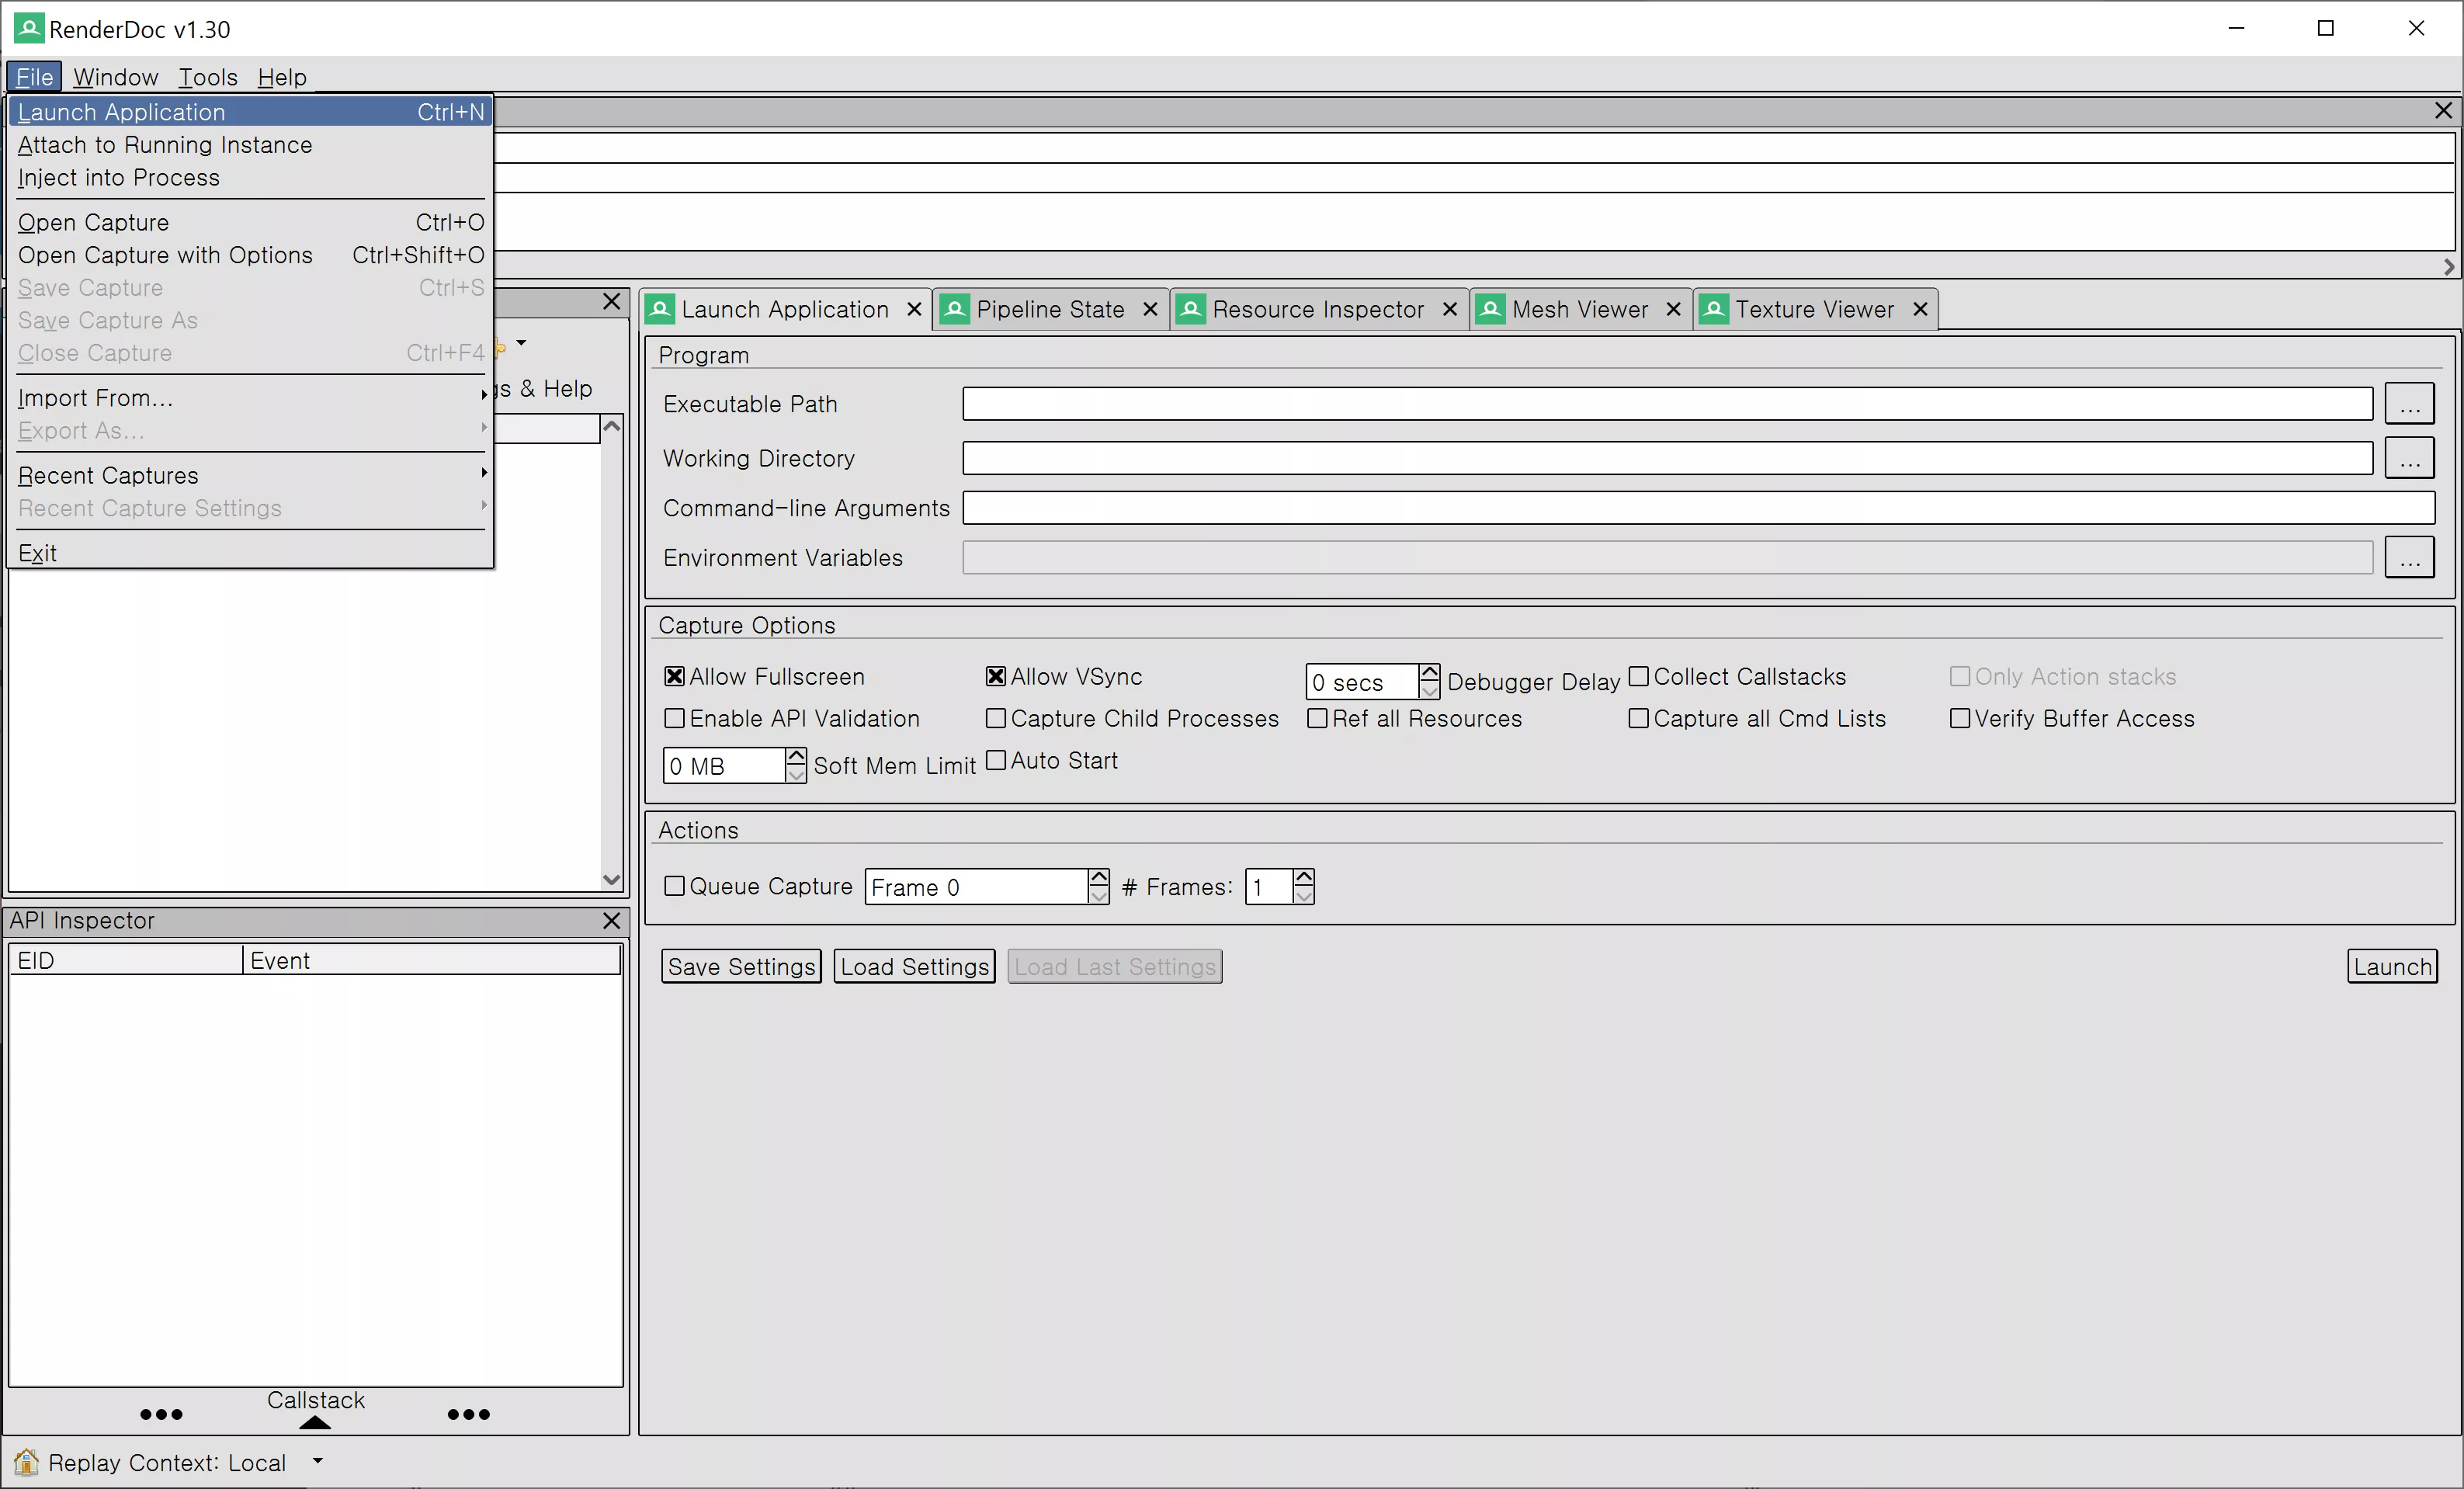Viewport: 2464px width, 1489px height.
Task: Edit Environment Variables with ellipsis button
Action: [2409, 557]
